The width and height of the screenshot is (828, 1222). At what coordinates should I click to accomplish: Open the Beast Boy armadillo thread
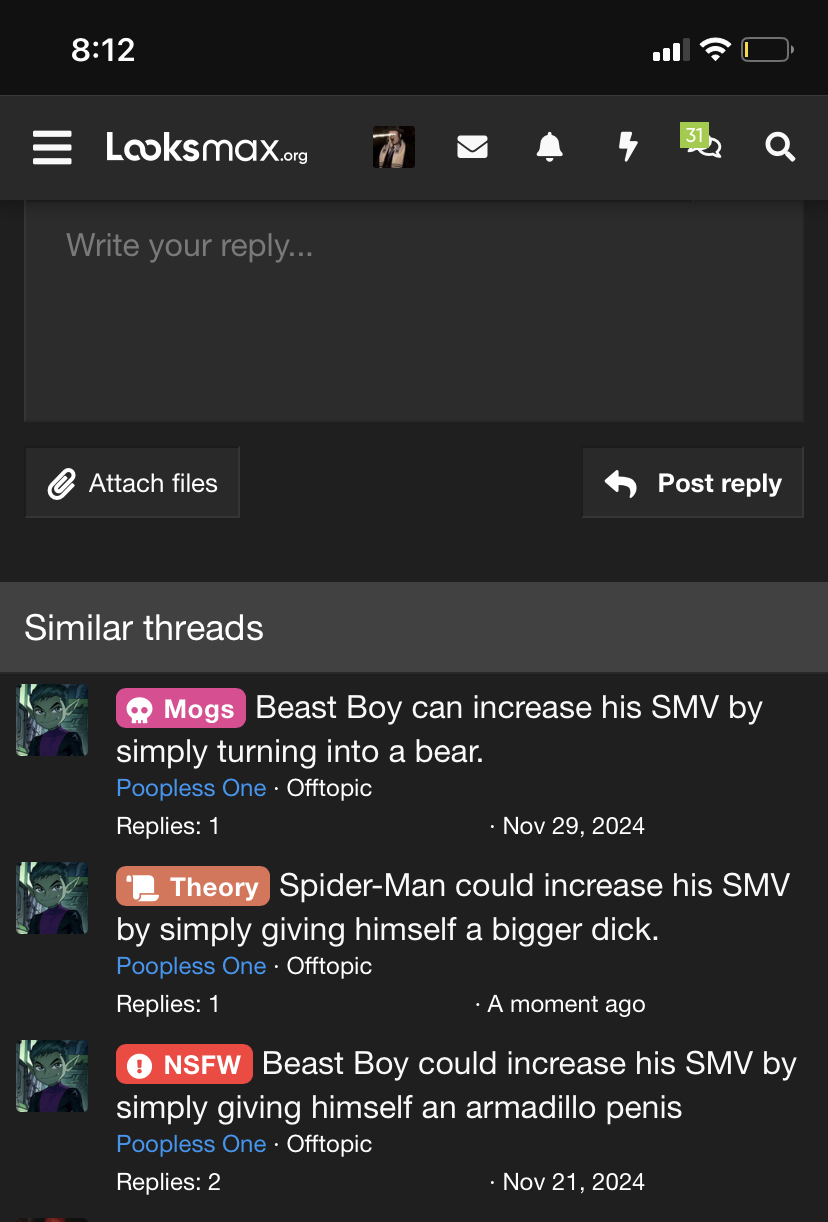click(456, 1085)
